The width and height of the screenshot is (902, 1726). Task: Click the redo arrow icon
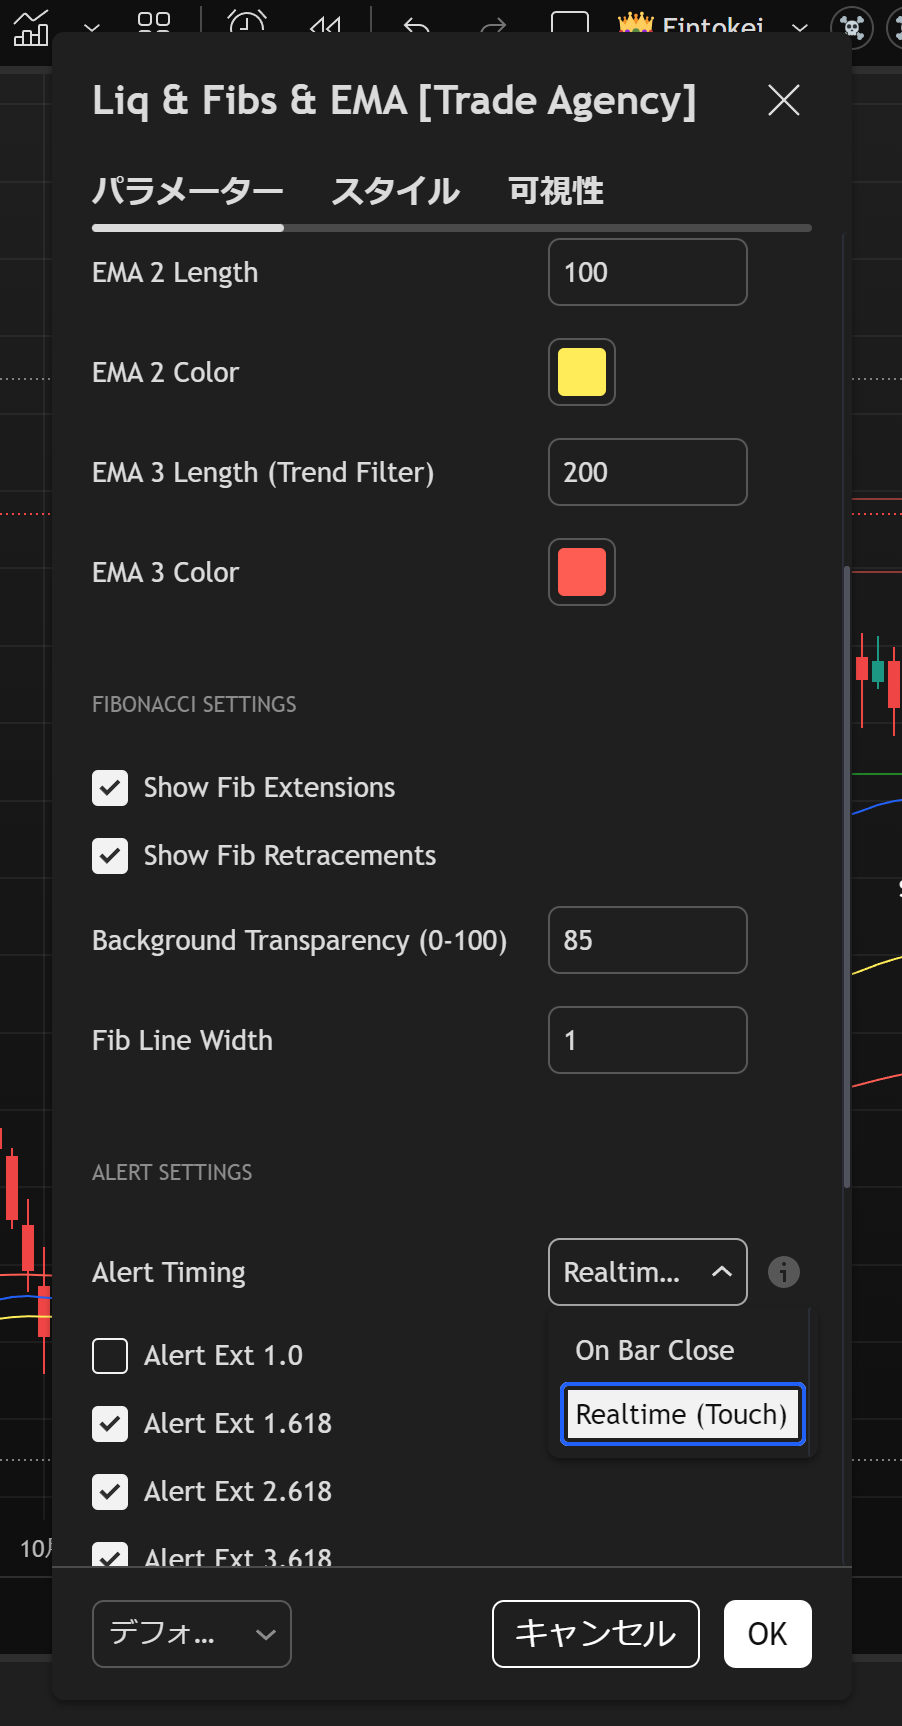(x=493, y=26)
